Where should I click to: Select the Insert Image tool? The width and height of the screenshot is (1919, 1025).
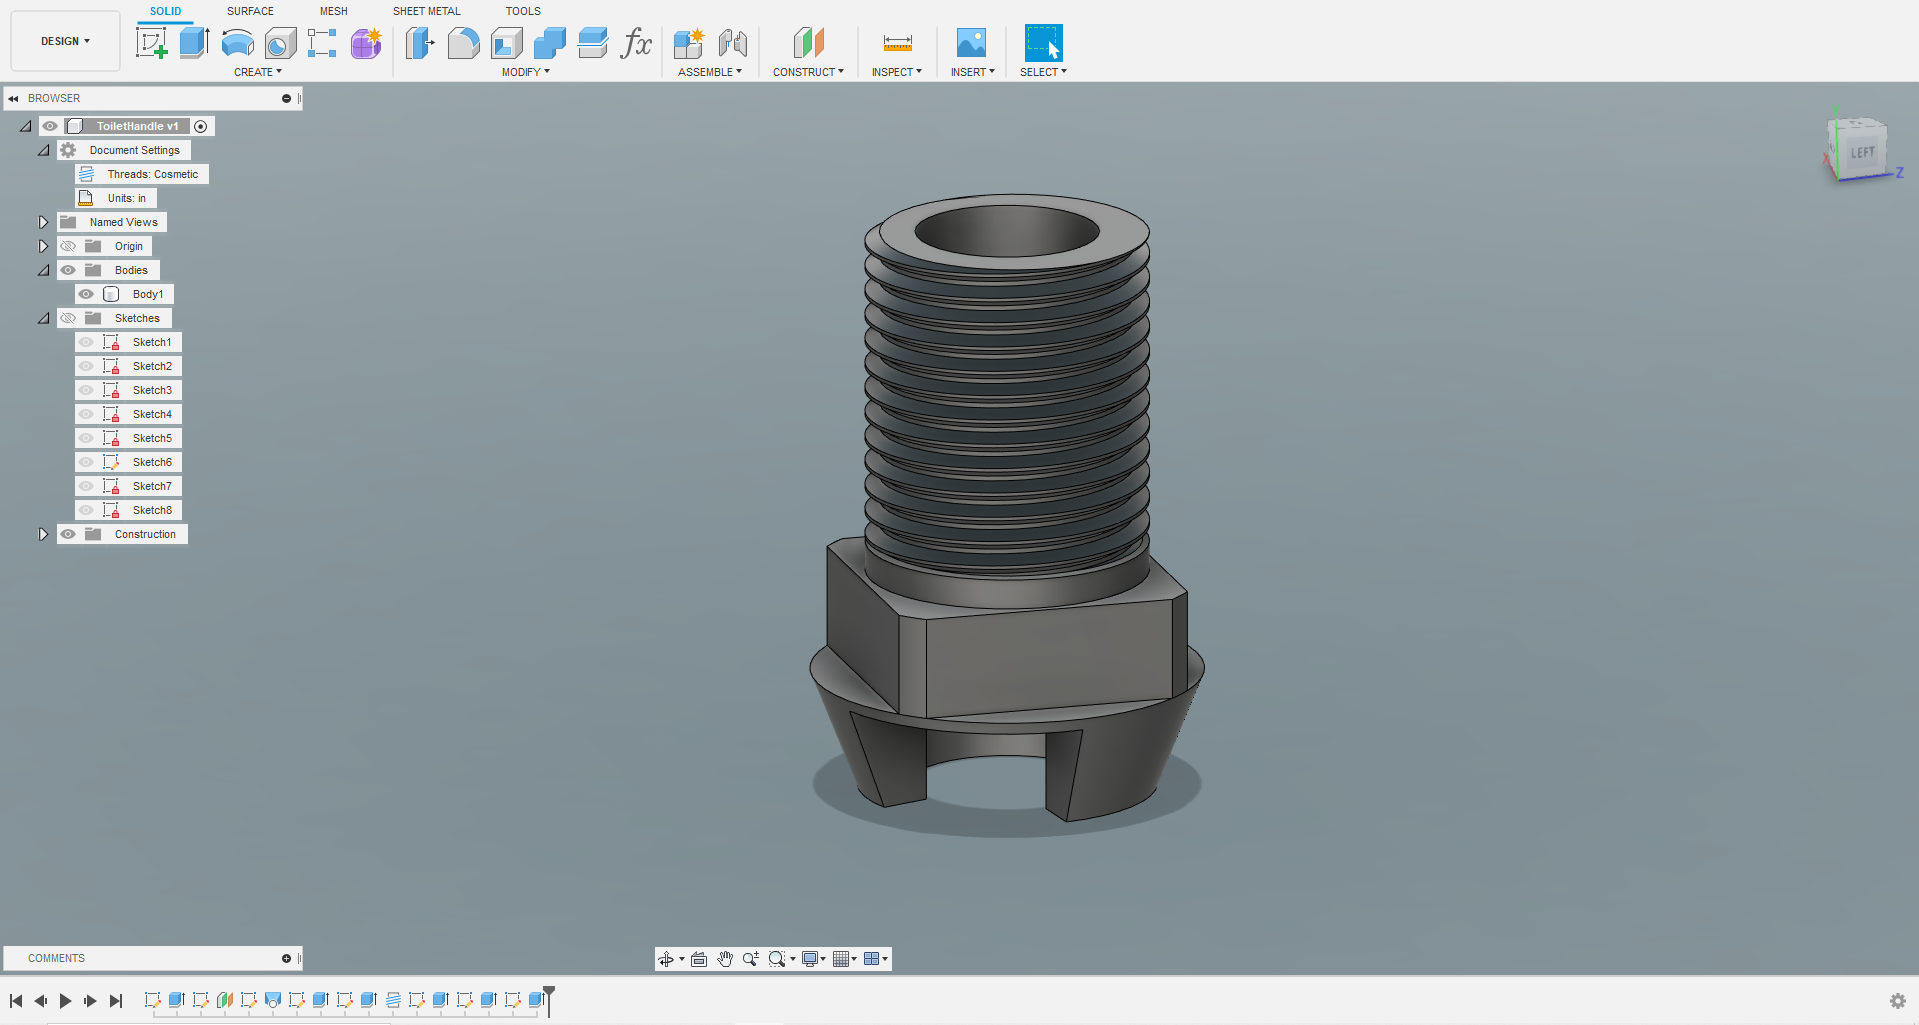pos(971,43)
